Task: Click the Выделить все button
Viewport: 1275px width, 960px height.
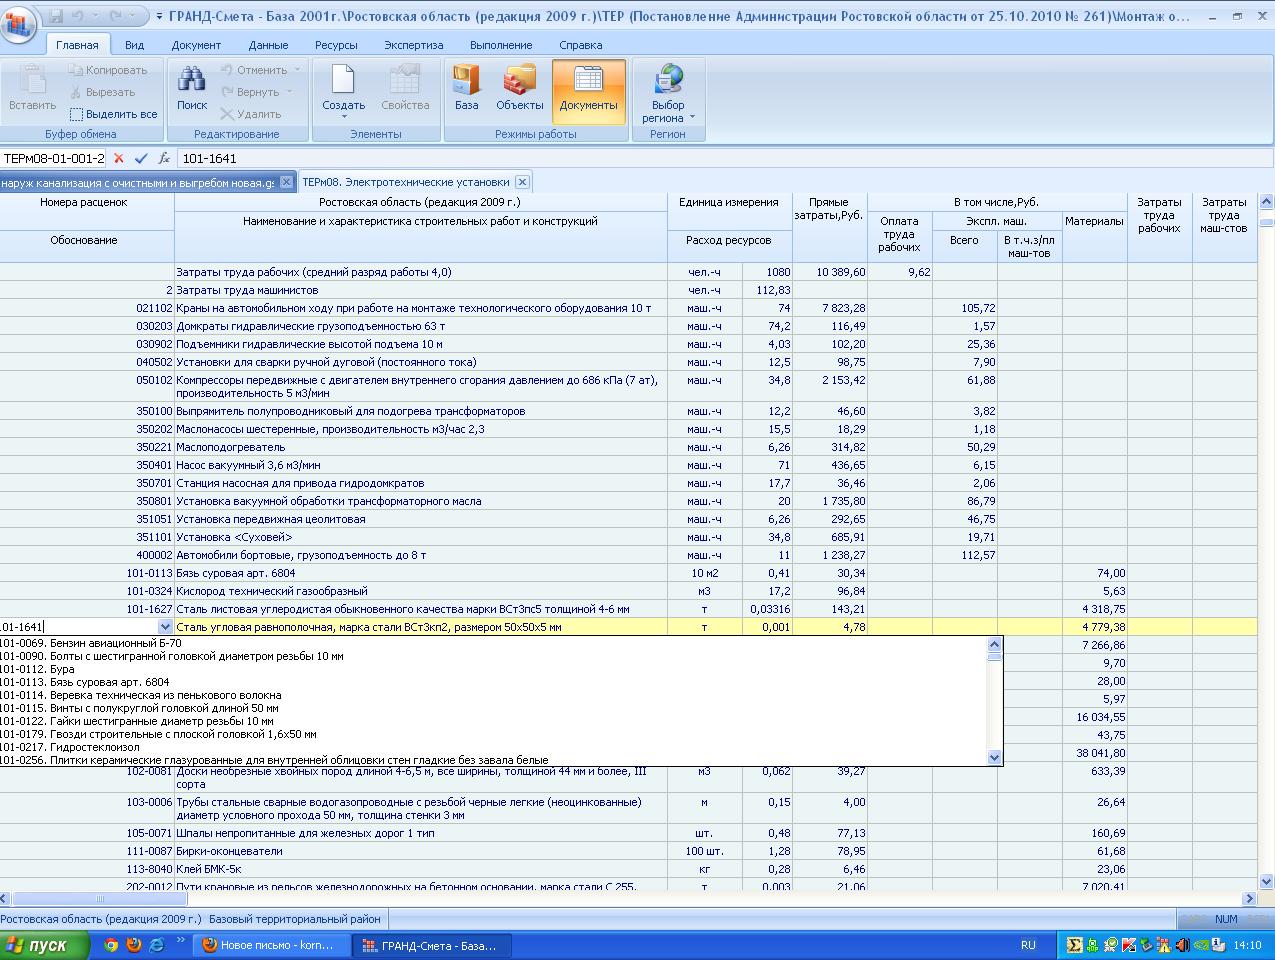Action: pos(114,114)
